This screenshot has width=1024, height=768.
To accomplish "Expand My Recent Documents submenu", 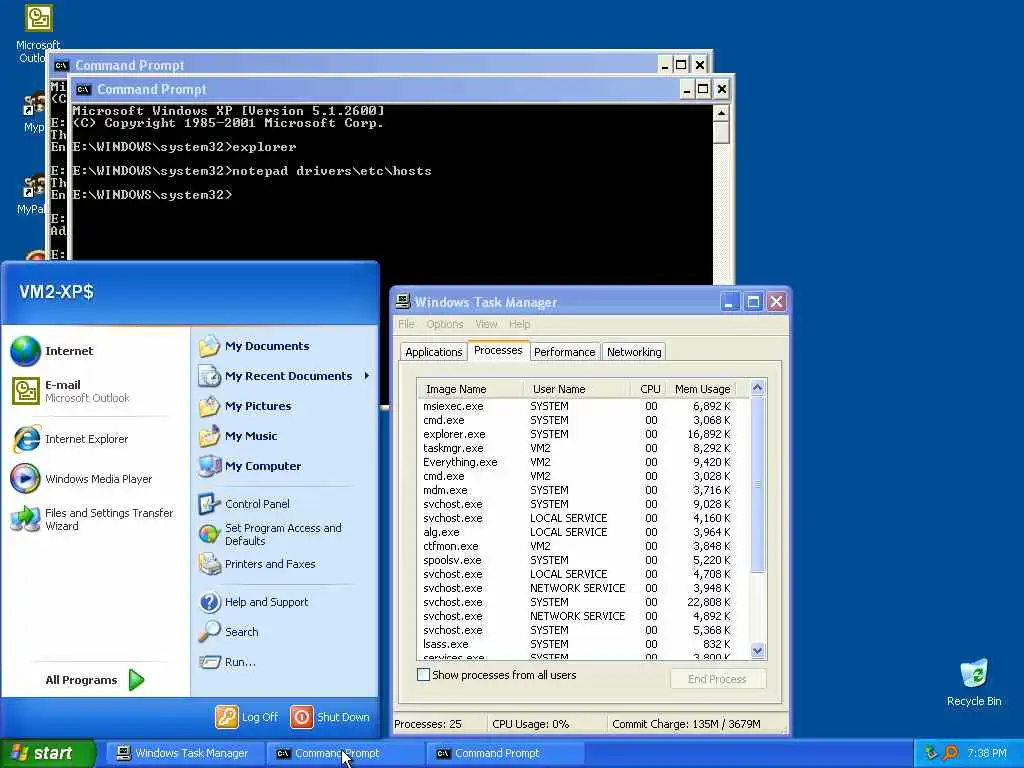I will pyautogui.click(x=284, y=376).
